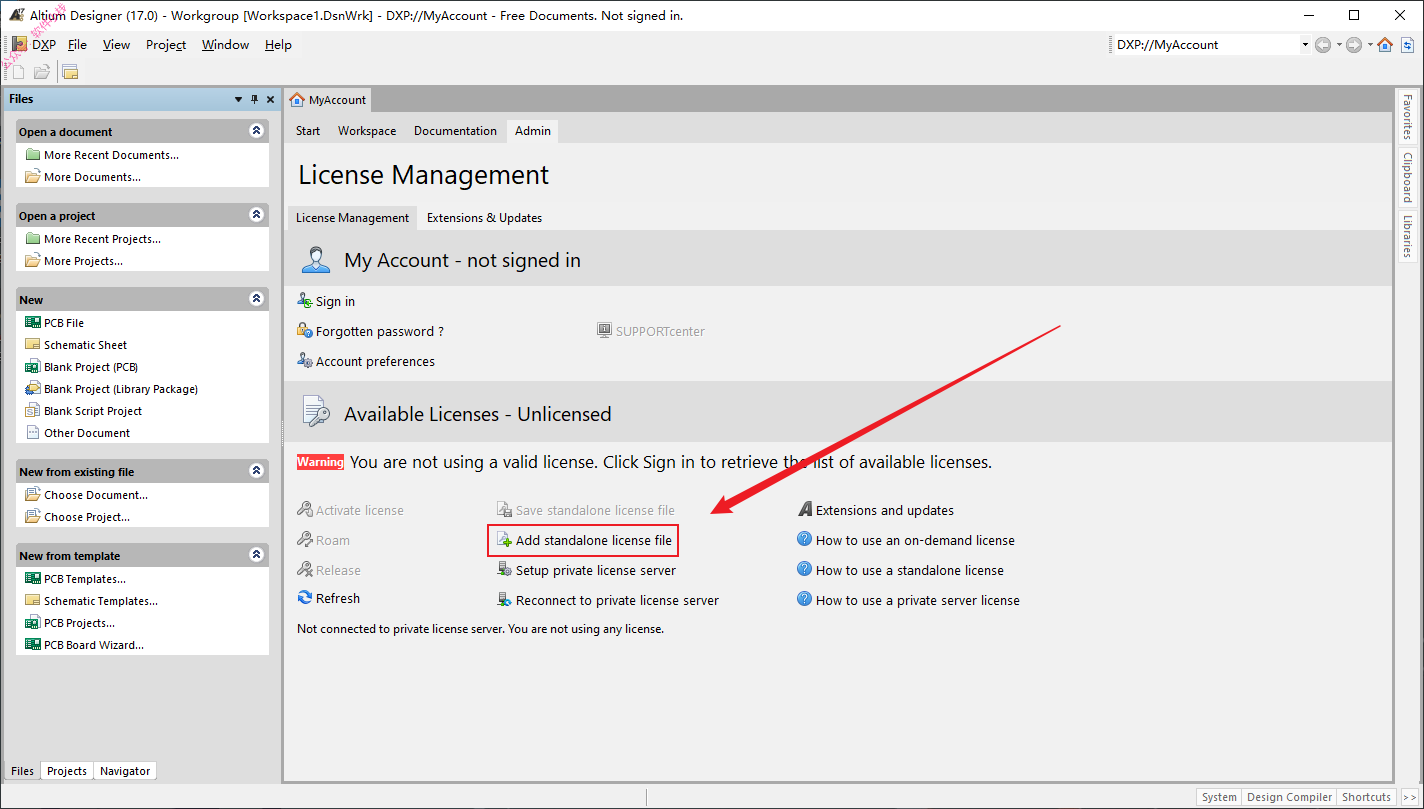Open the forward navigation history dropdown

pyautogui.click(x=1369, y=45)
